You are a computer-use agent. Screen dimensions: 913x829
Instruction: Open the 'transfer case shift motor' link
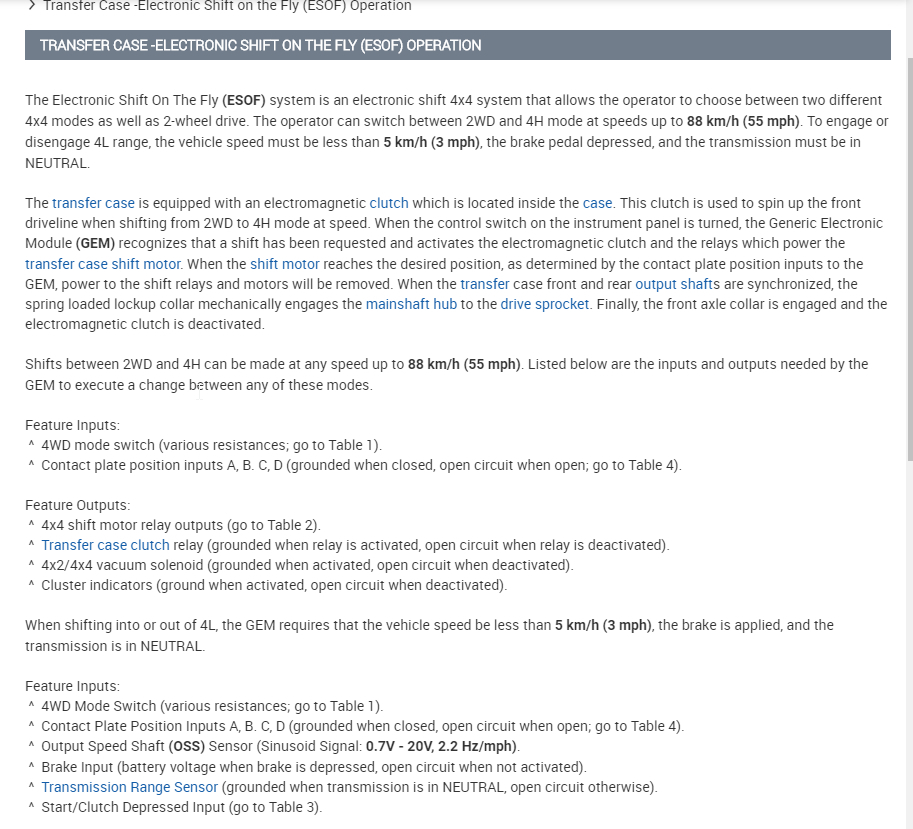click(103, 264)
